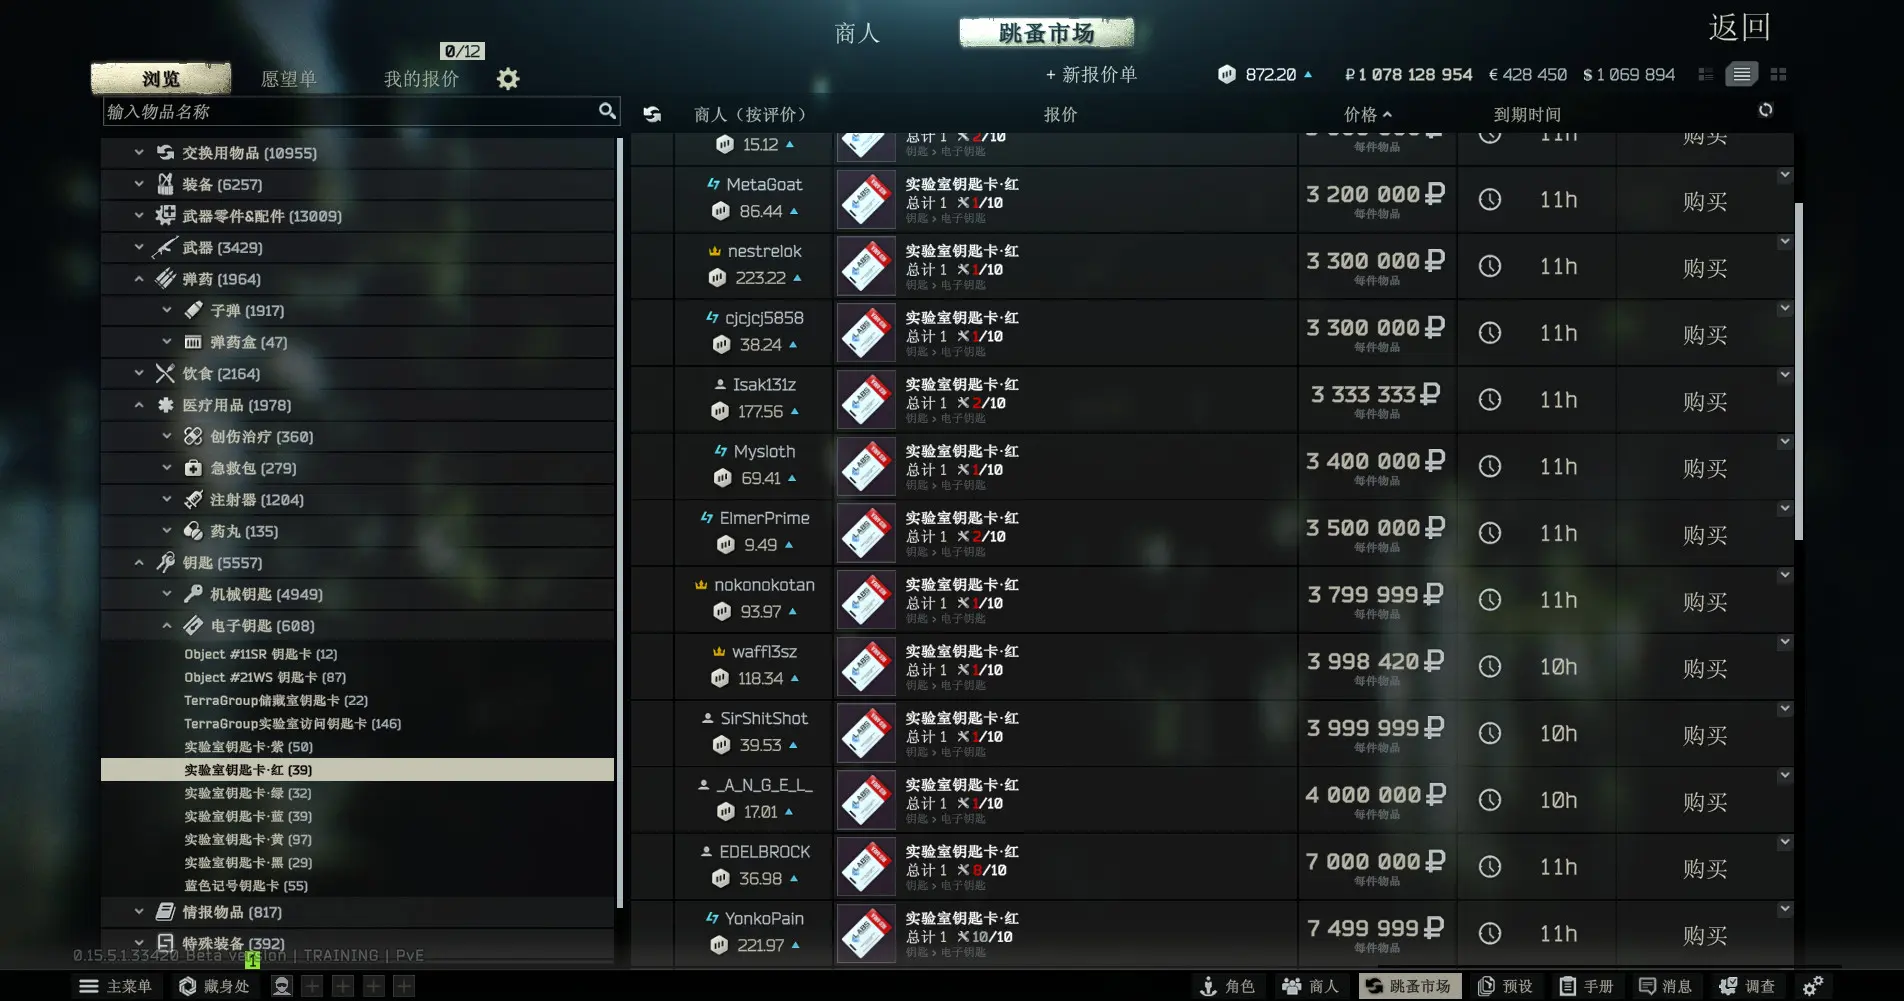This screenshot has height=1001, width=1904.
Task: Click + 新报价单 to add offer
Action: click(x=1091, y=75)
